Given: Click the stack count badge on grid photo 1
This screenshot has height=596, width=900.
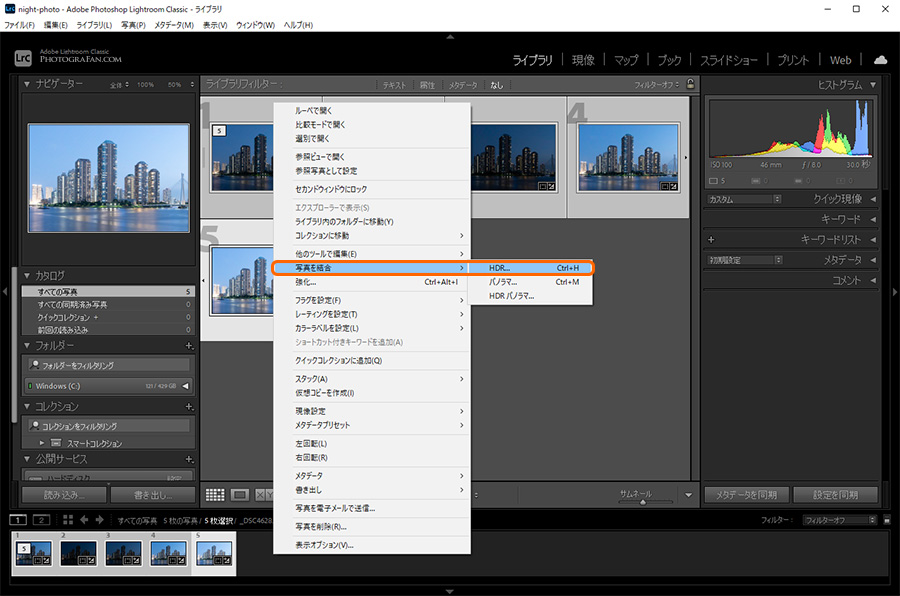Looking at the screenshot, I should point(219,130).
